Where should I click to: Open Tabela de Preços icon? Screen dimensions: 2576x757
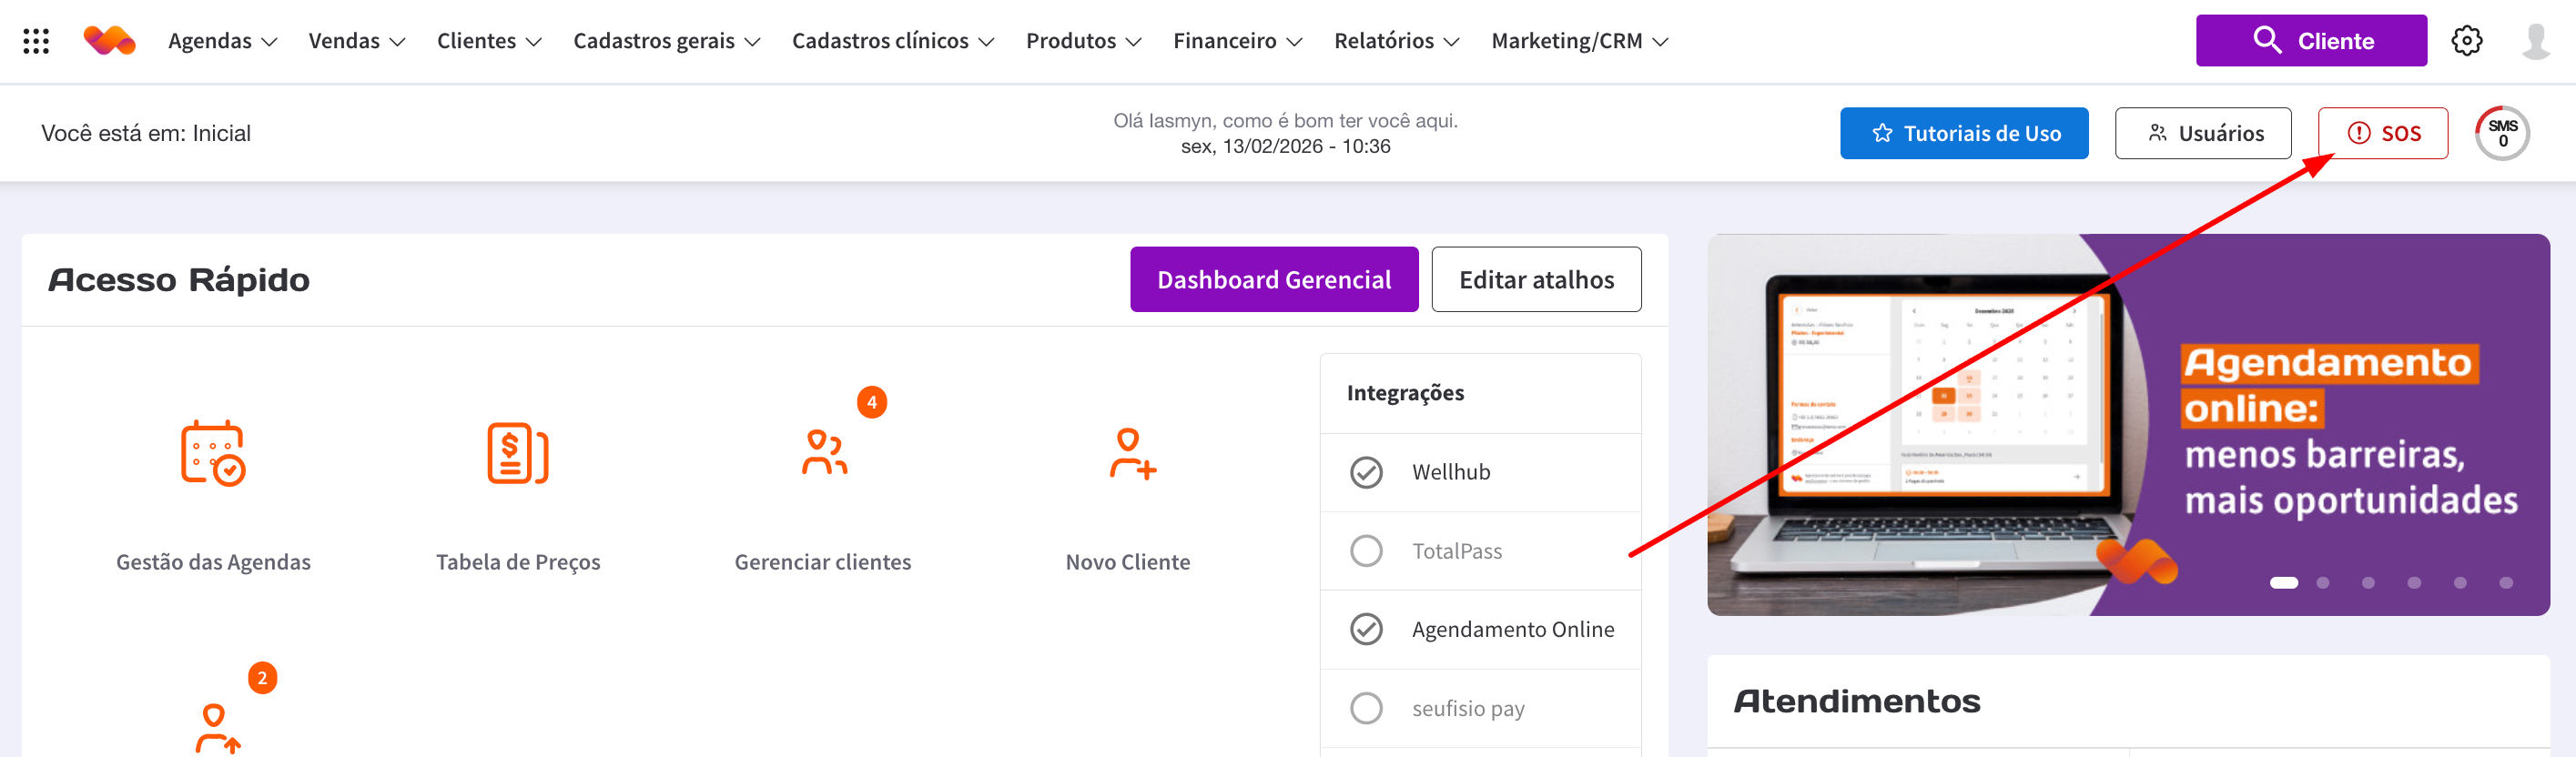(x=517, y=453)
